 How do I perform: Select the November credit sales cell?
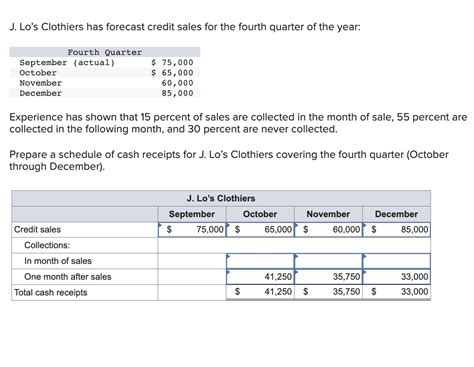click(x=328, y=230)
